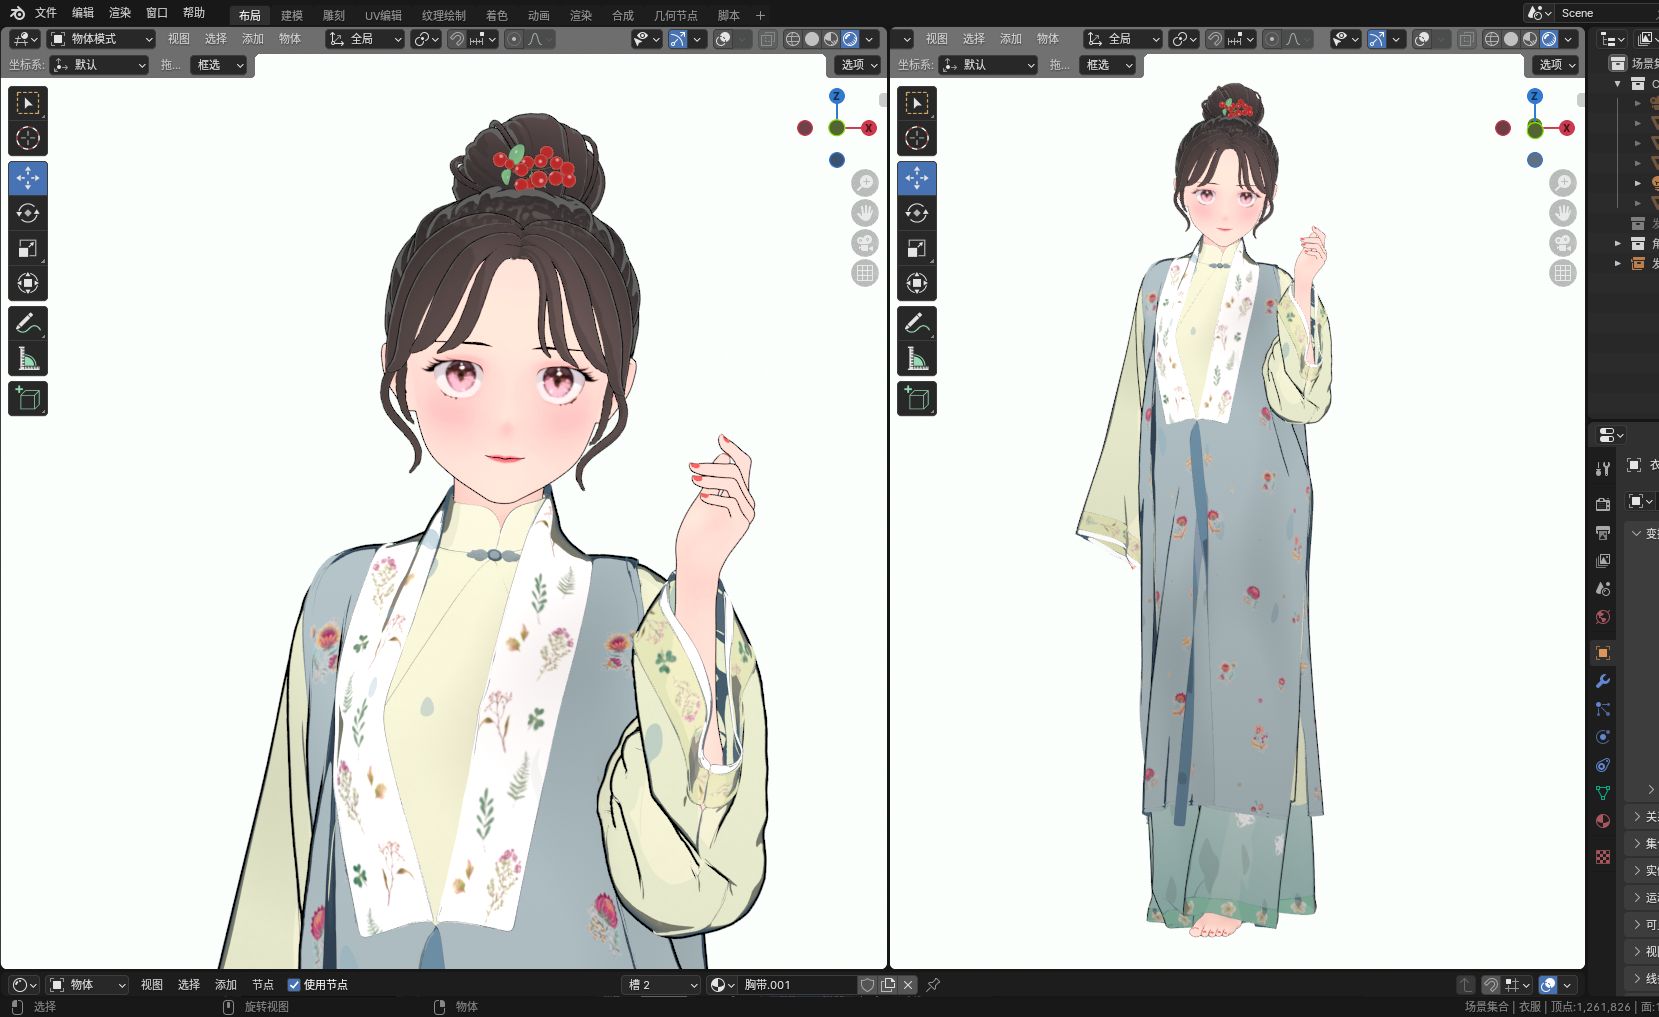Choose the Move tool in left viewport
Screen dimensions: 1659x1017
tap(28, 178)
